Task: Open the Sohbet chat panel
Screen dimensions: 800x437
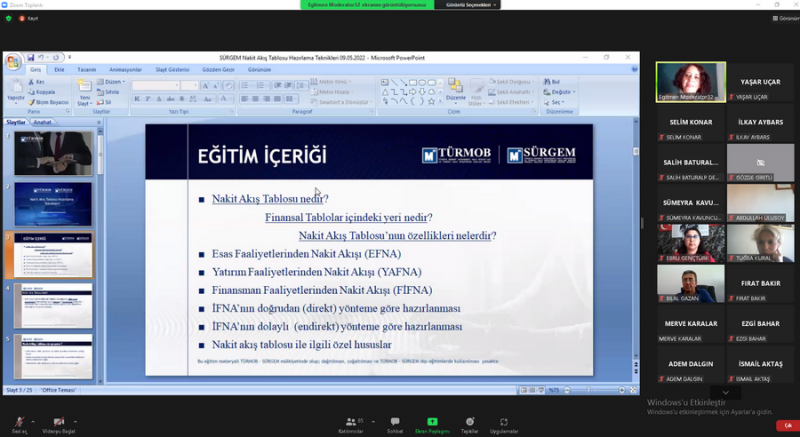Action: coord(395,422)
